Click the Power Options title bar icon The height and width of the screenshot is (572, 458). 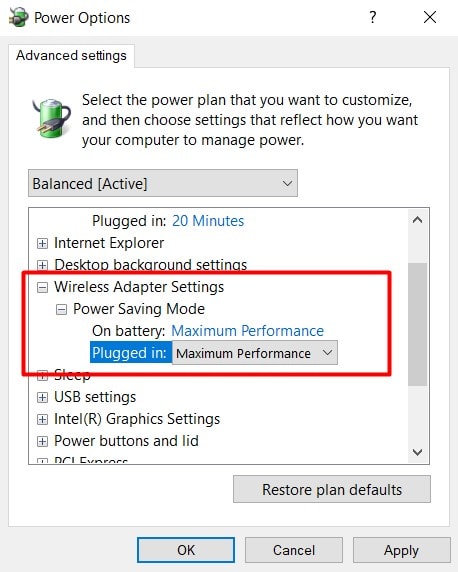pos(18,17)
